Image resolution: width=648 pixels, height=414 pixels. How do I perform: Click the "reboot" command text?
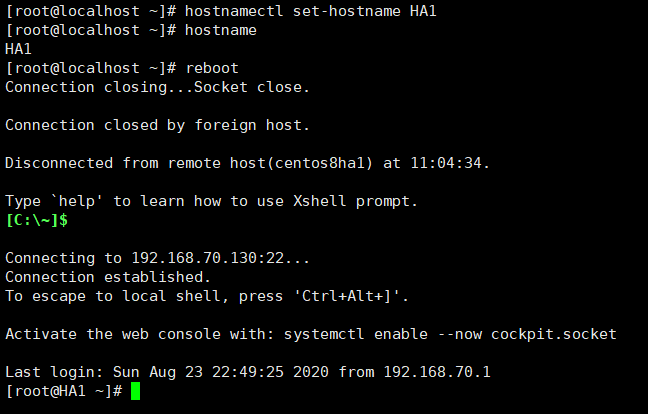click(211, 68)
